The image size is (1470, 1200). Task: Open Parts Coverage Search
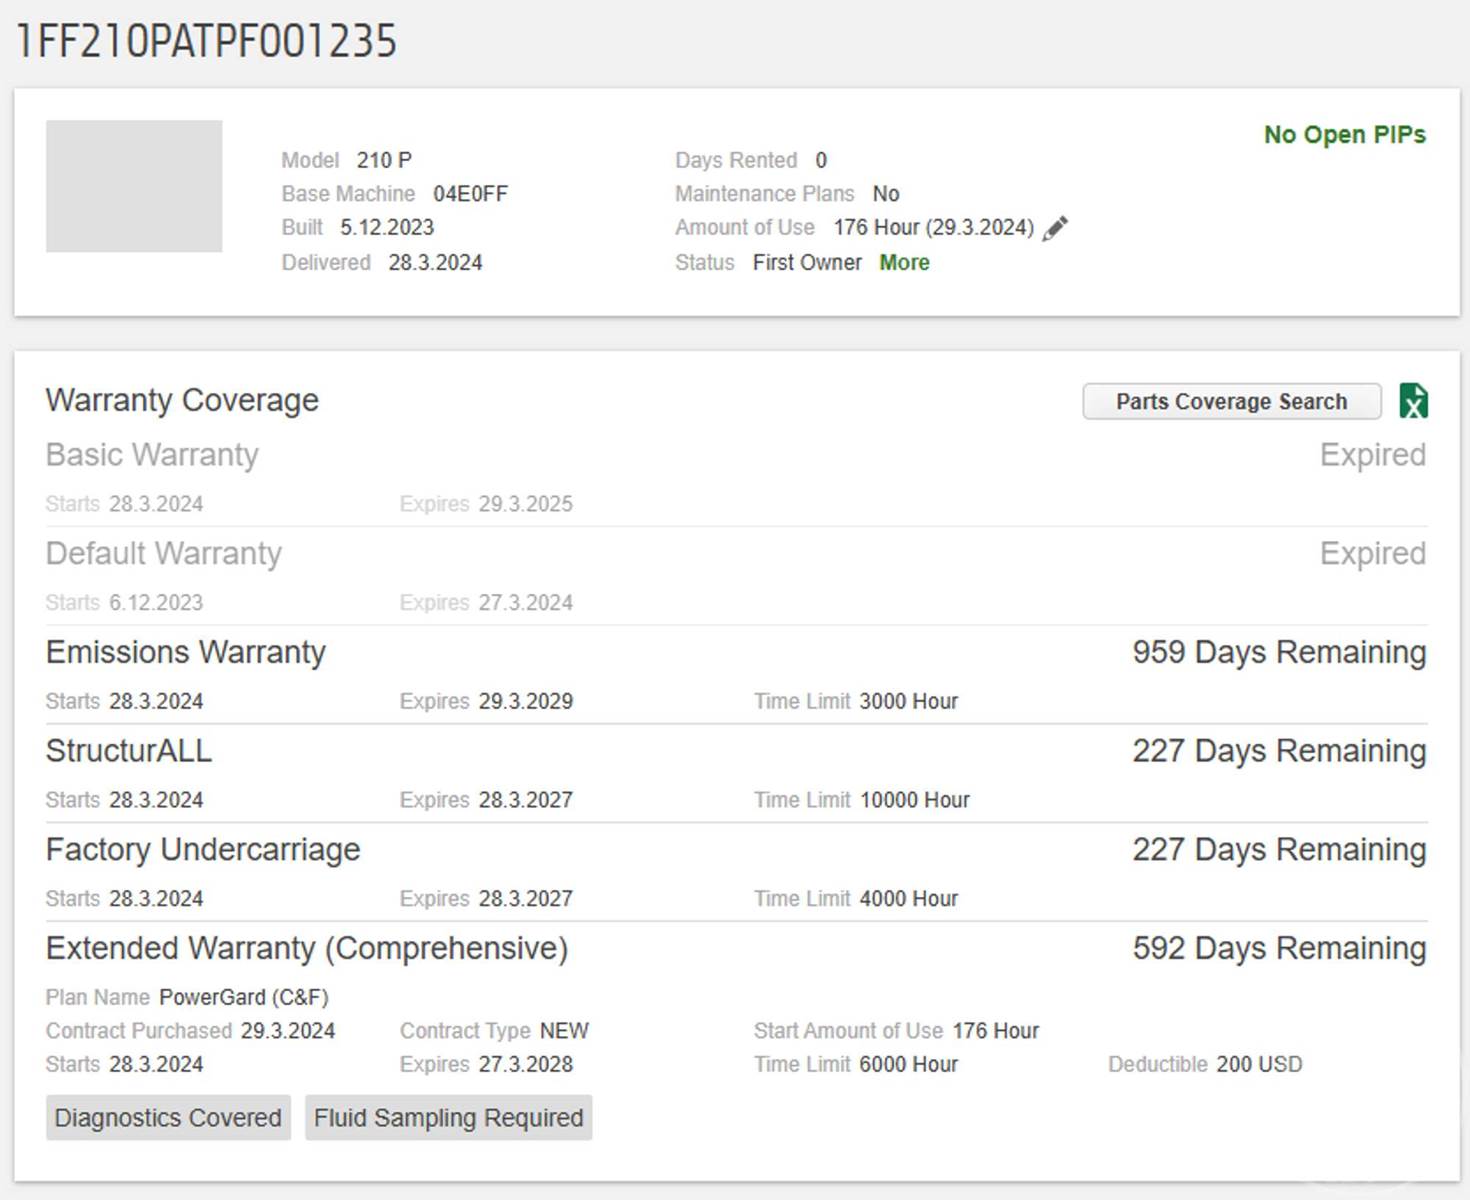click(x=1232, y=401)
